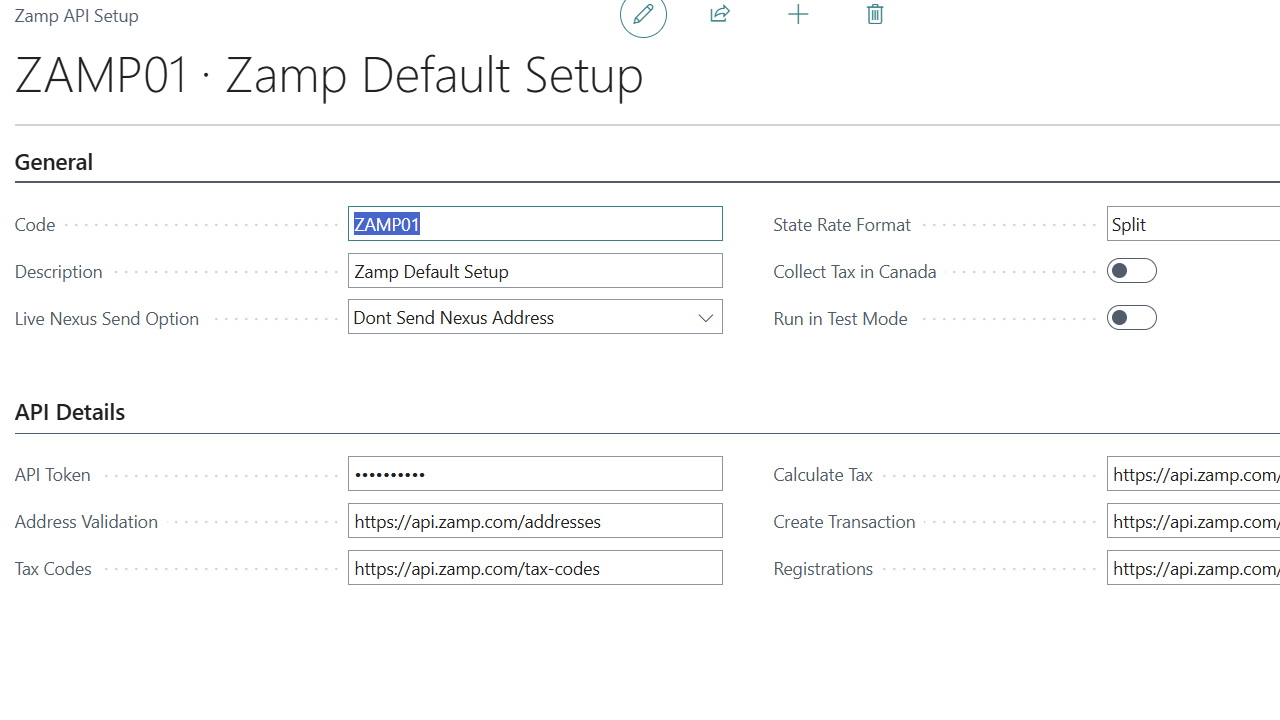Click the API Token password field

click(535, 474)
